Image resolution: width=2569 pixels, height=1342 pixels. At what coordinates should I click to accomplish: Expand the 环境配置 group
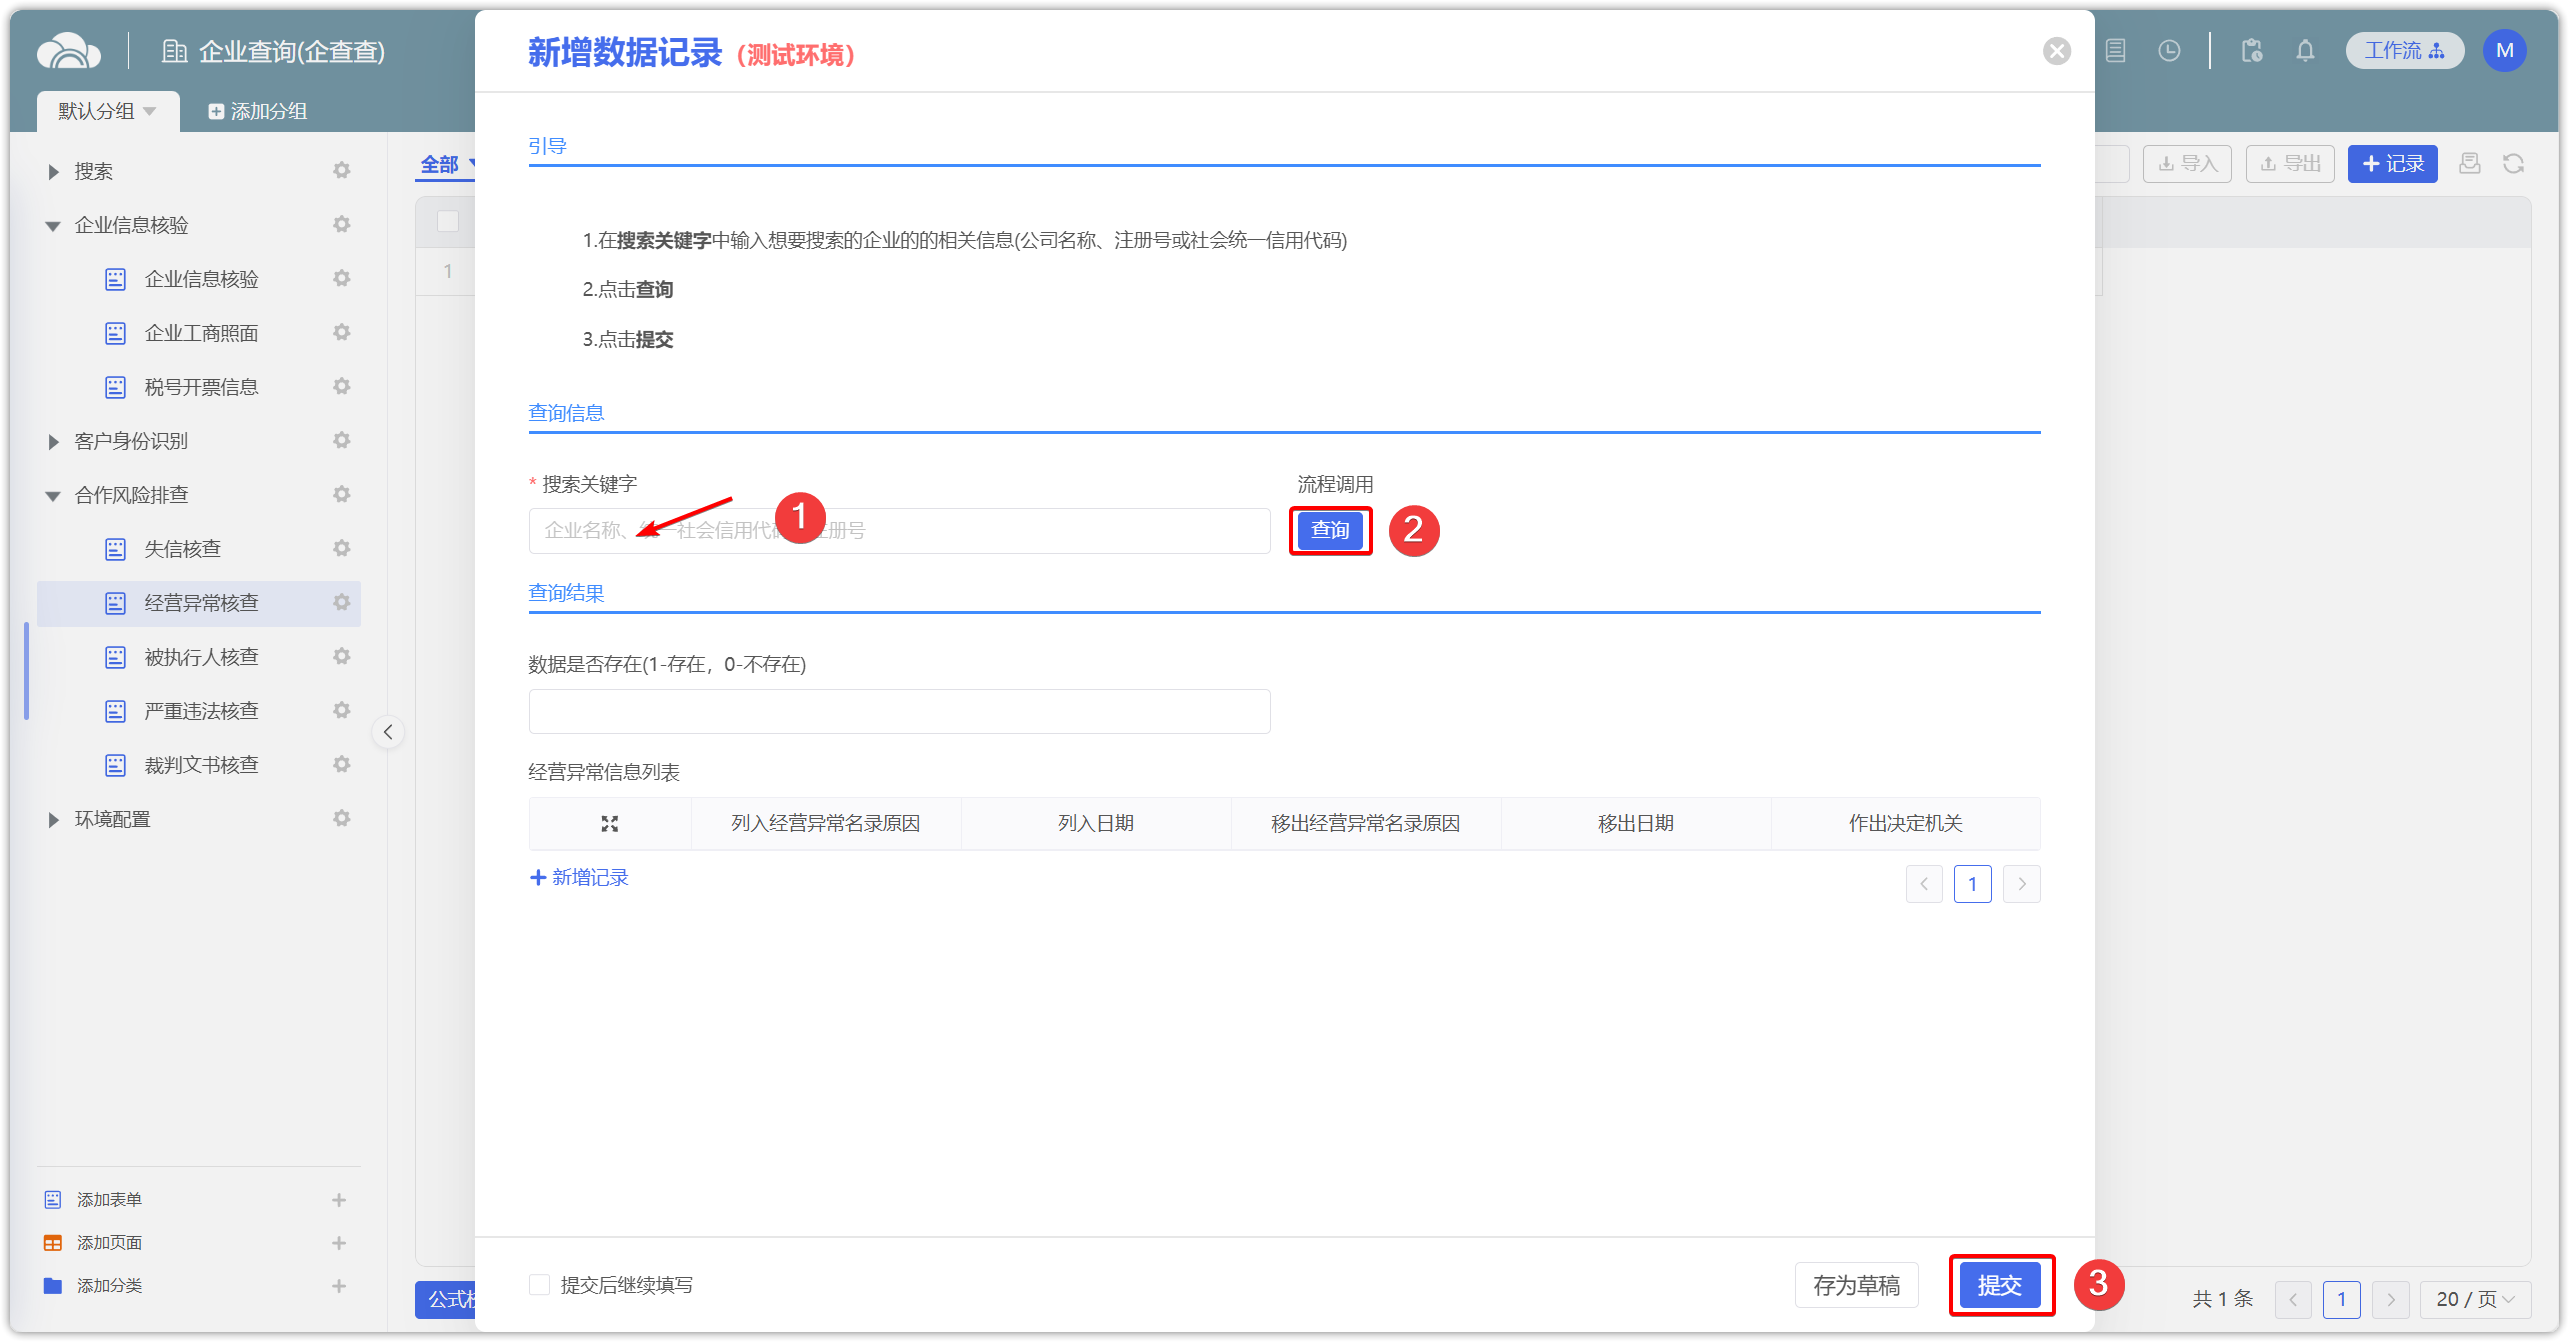(x=53, y=819)
